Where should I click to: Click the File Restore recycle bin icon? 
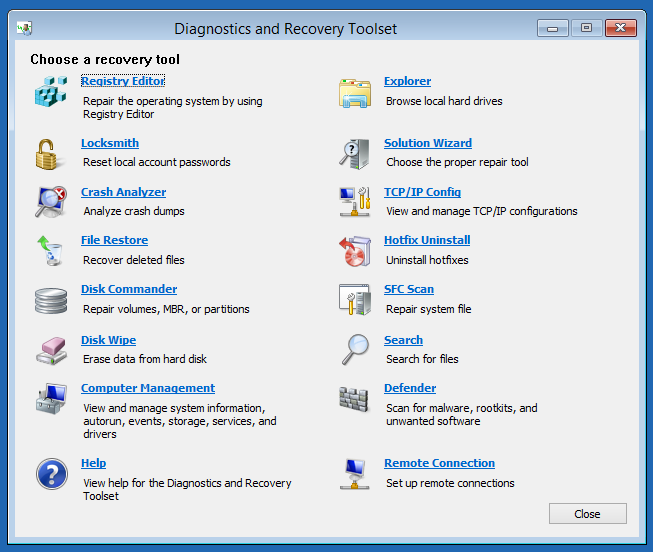pyautogui.click(x=50, y=250)
